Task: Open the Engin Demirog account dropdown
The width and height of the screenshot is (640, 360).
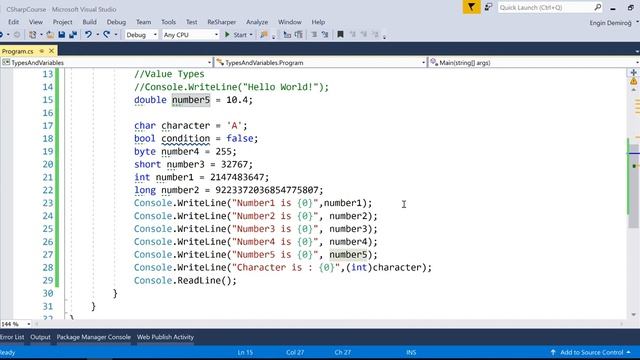Action: click(613, 23)
